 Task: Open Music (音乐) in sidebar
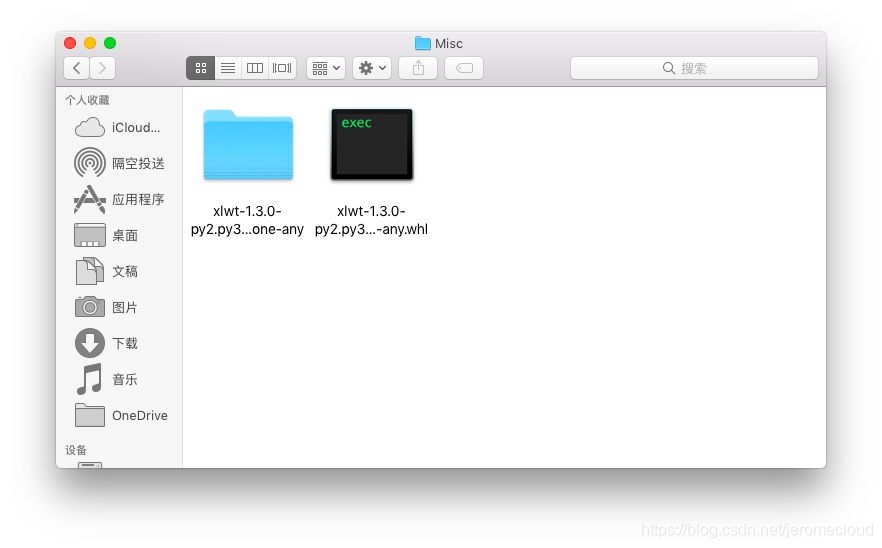106,379
